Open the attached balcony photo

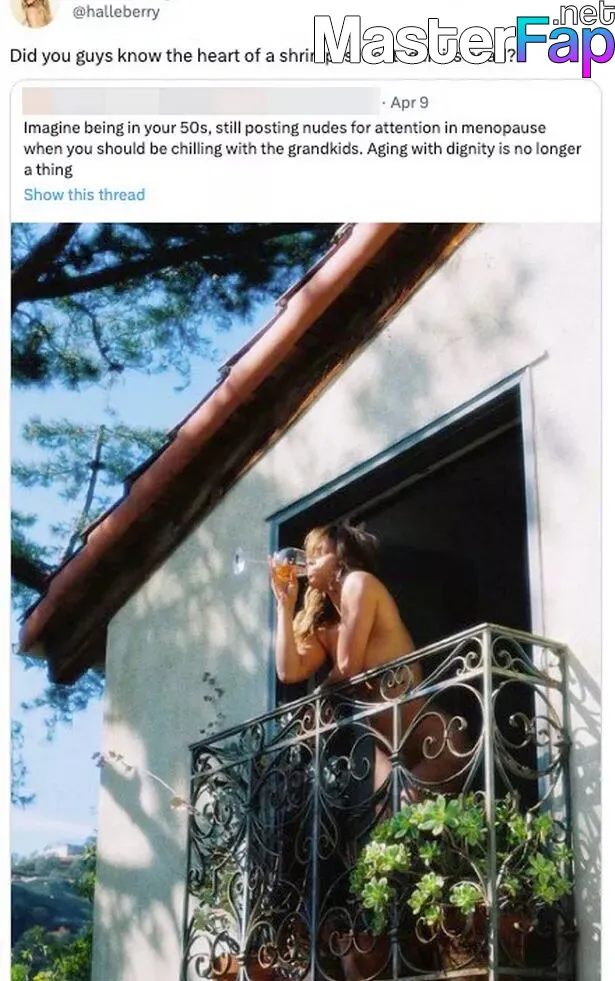coord(306,602)
